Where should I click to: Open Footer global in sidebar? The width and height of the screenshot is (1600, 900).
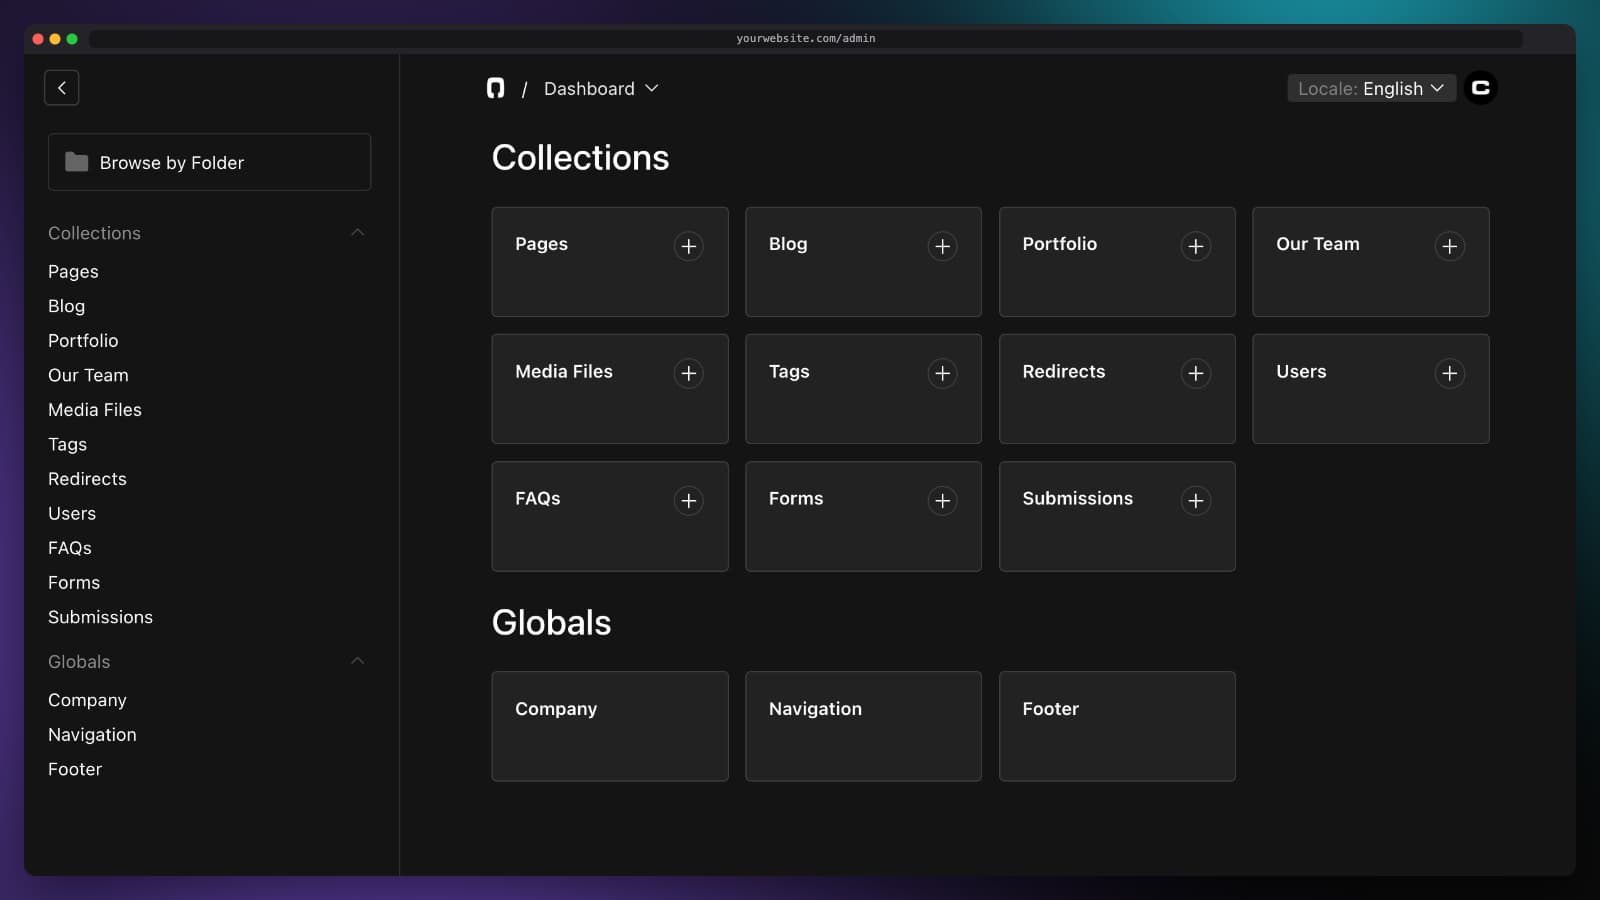75,769
